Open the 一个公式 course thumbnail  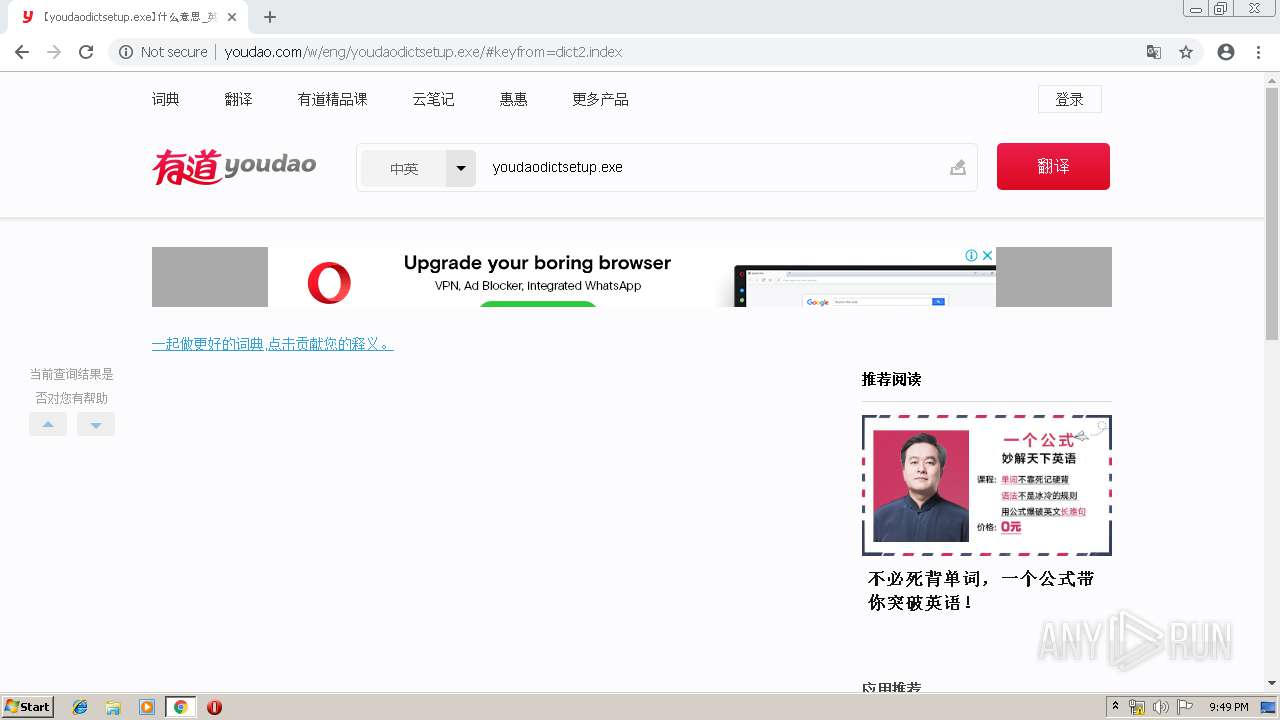987,485
